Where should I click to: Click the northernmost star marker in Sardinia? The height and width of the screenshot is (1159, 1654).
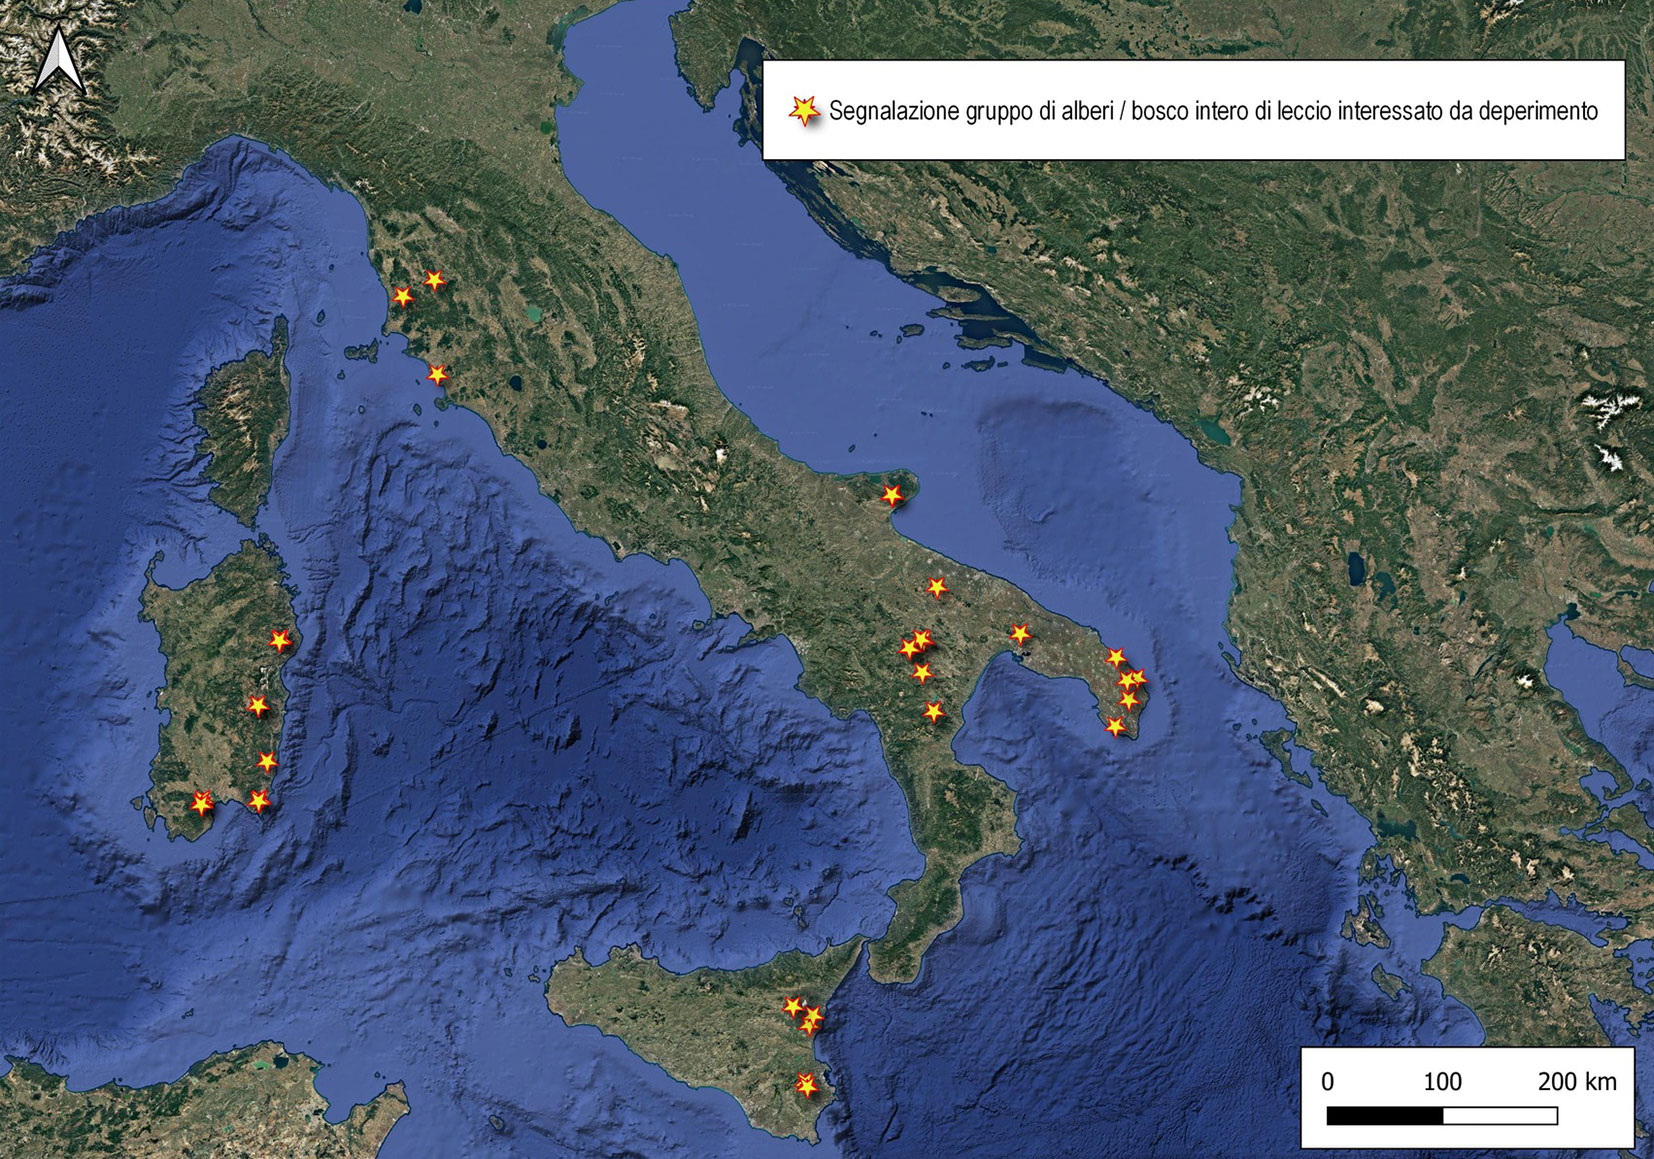coord(280,640)
